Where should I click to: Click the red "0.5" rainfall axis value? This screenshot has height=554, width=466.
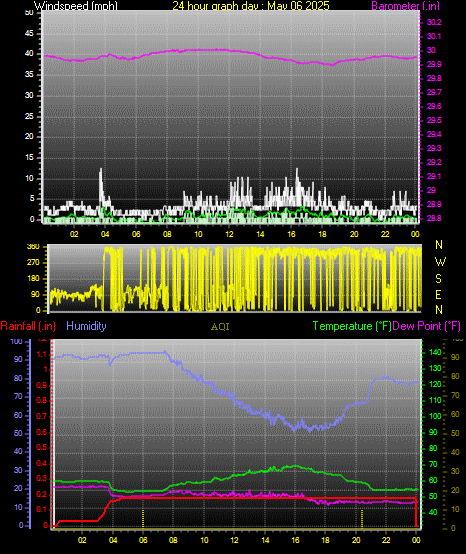(x=42, y=448)
